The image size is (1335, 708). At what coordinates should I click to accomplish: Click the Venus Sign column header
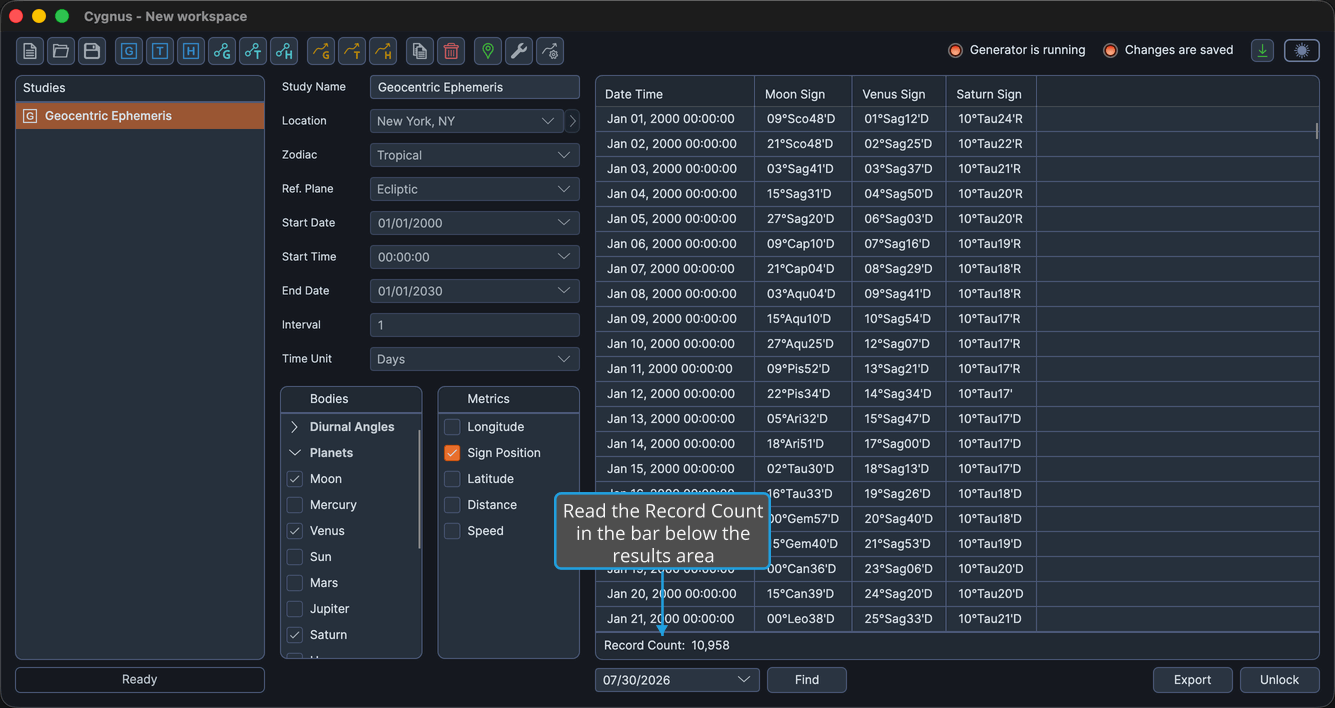click(900, 94)
